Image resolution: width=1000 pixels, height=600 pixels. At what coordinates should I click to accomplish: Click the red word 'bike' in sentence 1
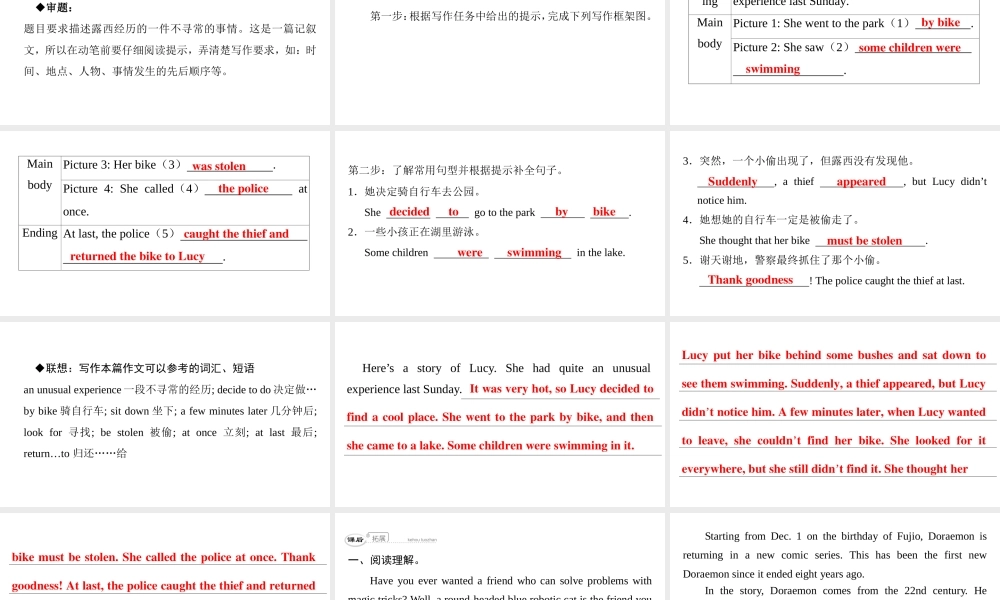(x=604, y=212)
